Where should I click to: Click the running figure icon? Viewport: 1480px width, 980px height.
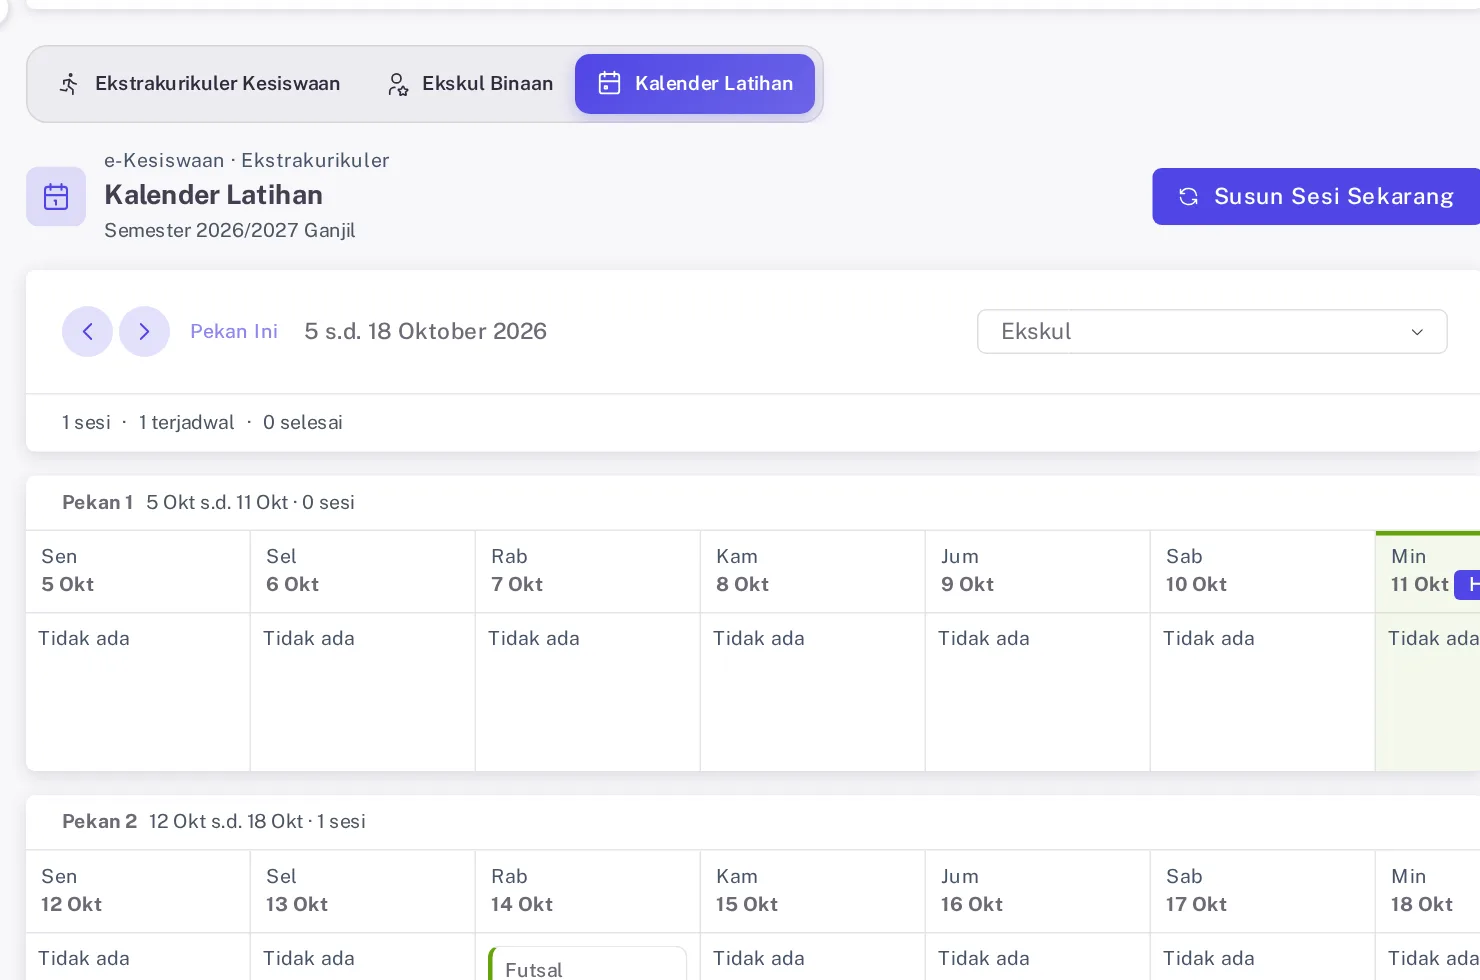[69, 84]
